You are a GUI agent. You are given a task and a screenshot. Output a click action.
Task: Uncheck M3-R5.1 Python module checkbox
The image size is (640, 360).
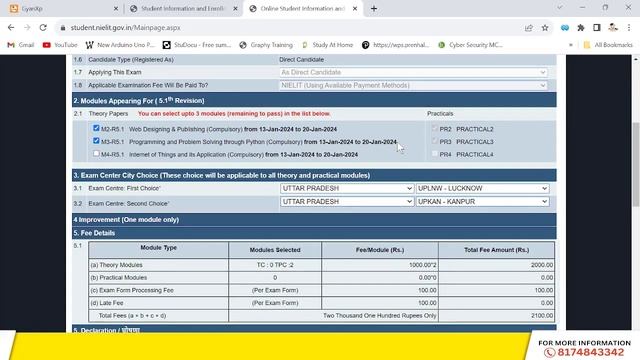tap(96, 141)
